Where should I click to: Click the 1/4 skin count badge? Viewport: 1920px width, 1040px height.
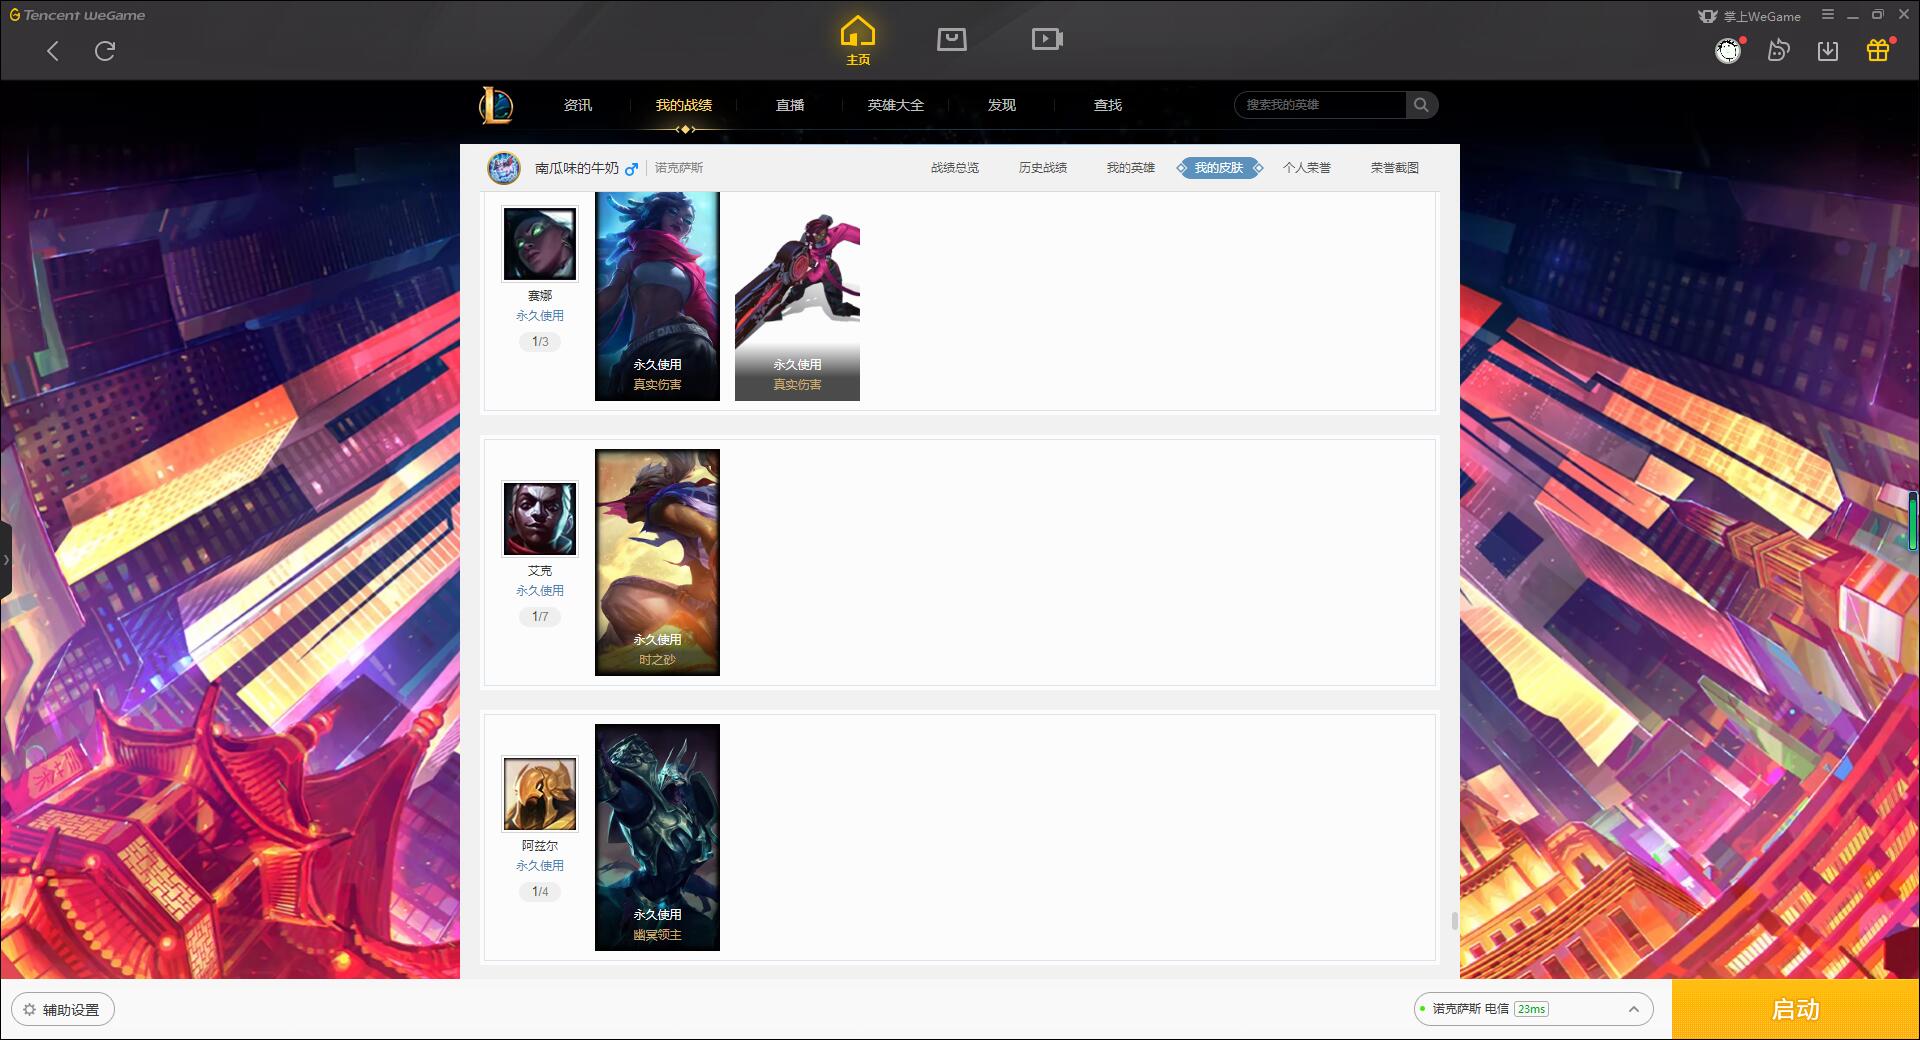540,892
